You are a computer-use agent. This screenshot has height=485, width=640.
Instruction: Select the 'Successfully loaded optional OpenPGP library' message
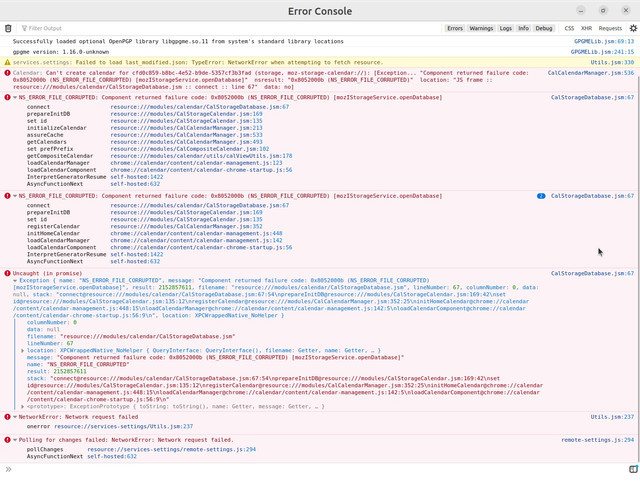click(178, 41)
